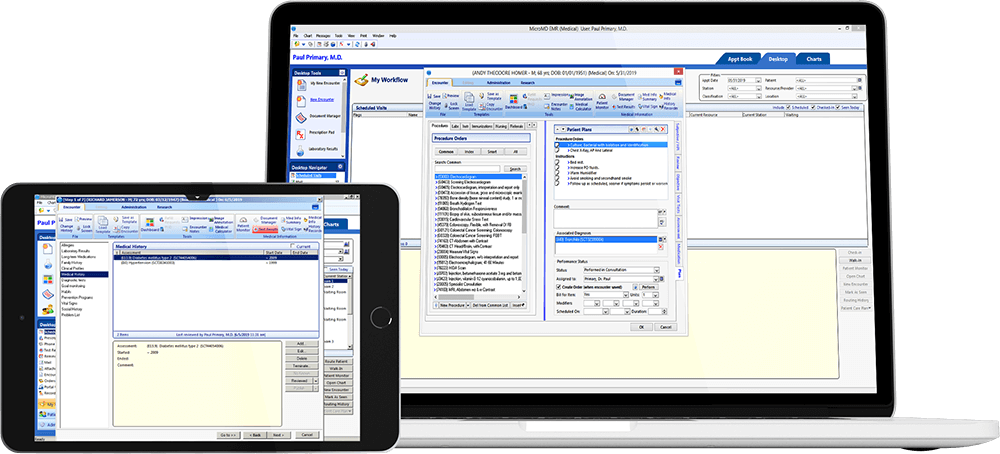
Task: Click the Perform button
Action: 649,288
